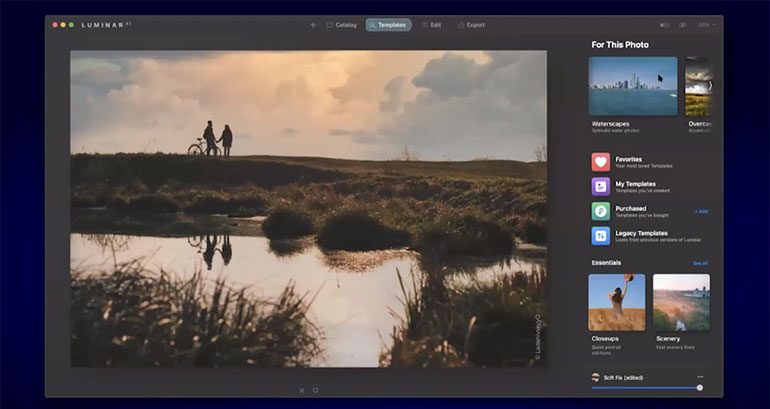This screenshot has height=409, width=770.
Task: Open the zoom percentage dropdown
Action: [705, 25]
